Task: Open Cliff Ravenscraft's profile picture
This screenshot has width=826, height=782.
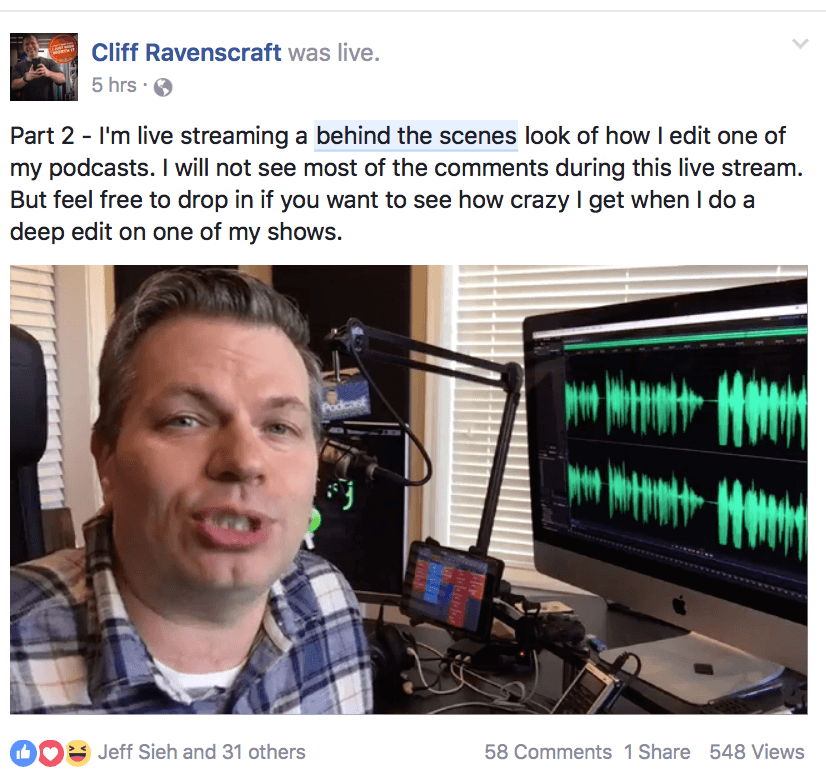Action: click(44, 67)
